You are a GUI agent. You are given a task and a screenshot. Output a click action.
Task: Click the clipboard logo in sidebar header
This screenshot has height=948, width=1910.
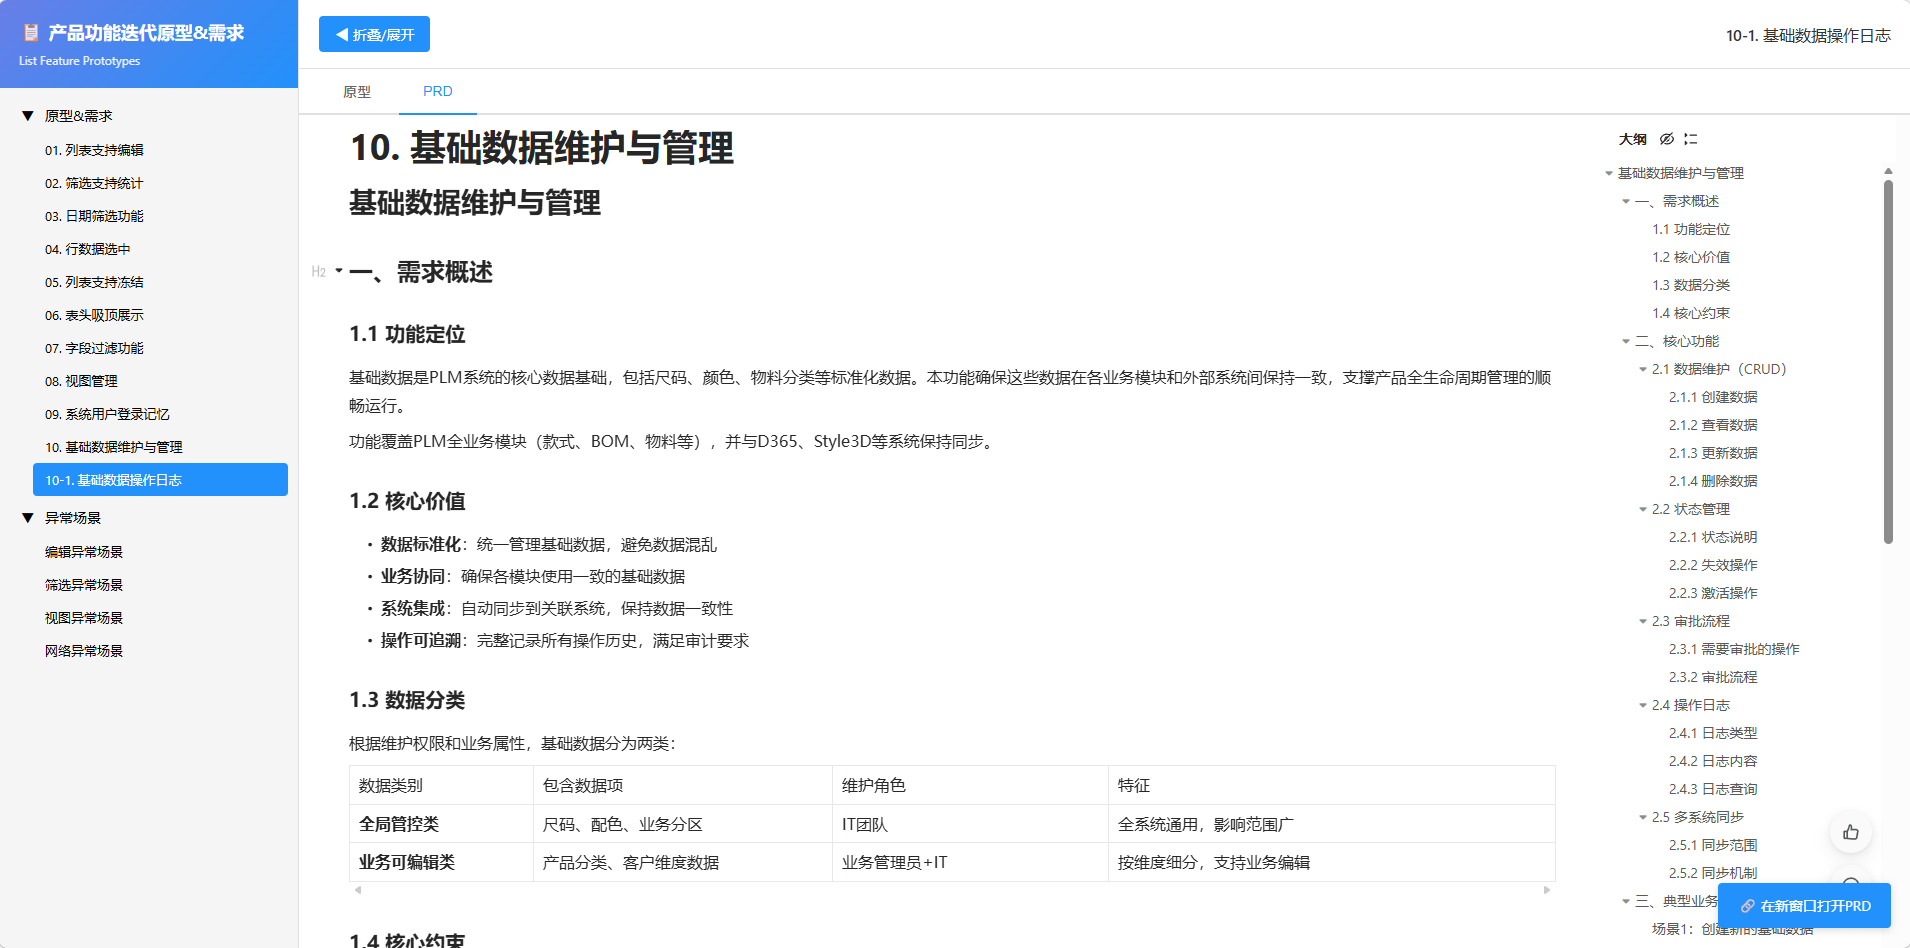pyautogui.click(x=31, y=33)
